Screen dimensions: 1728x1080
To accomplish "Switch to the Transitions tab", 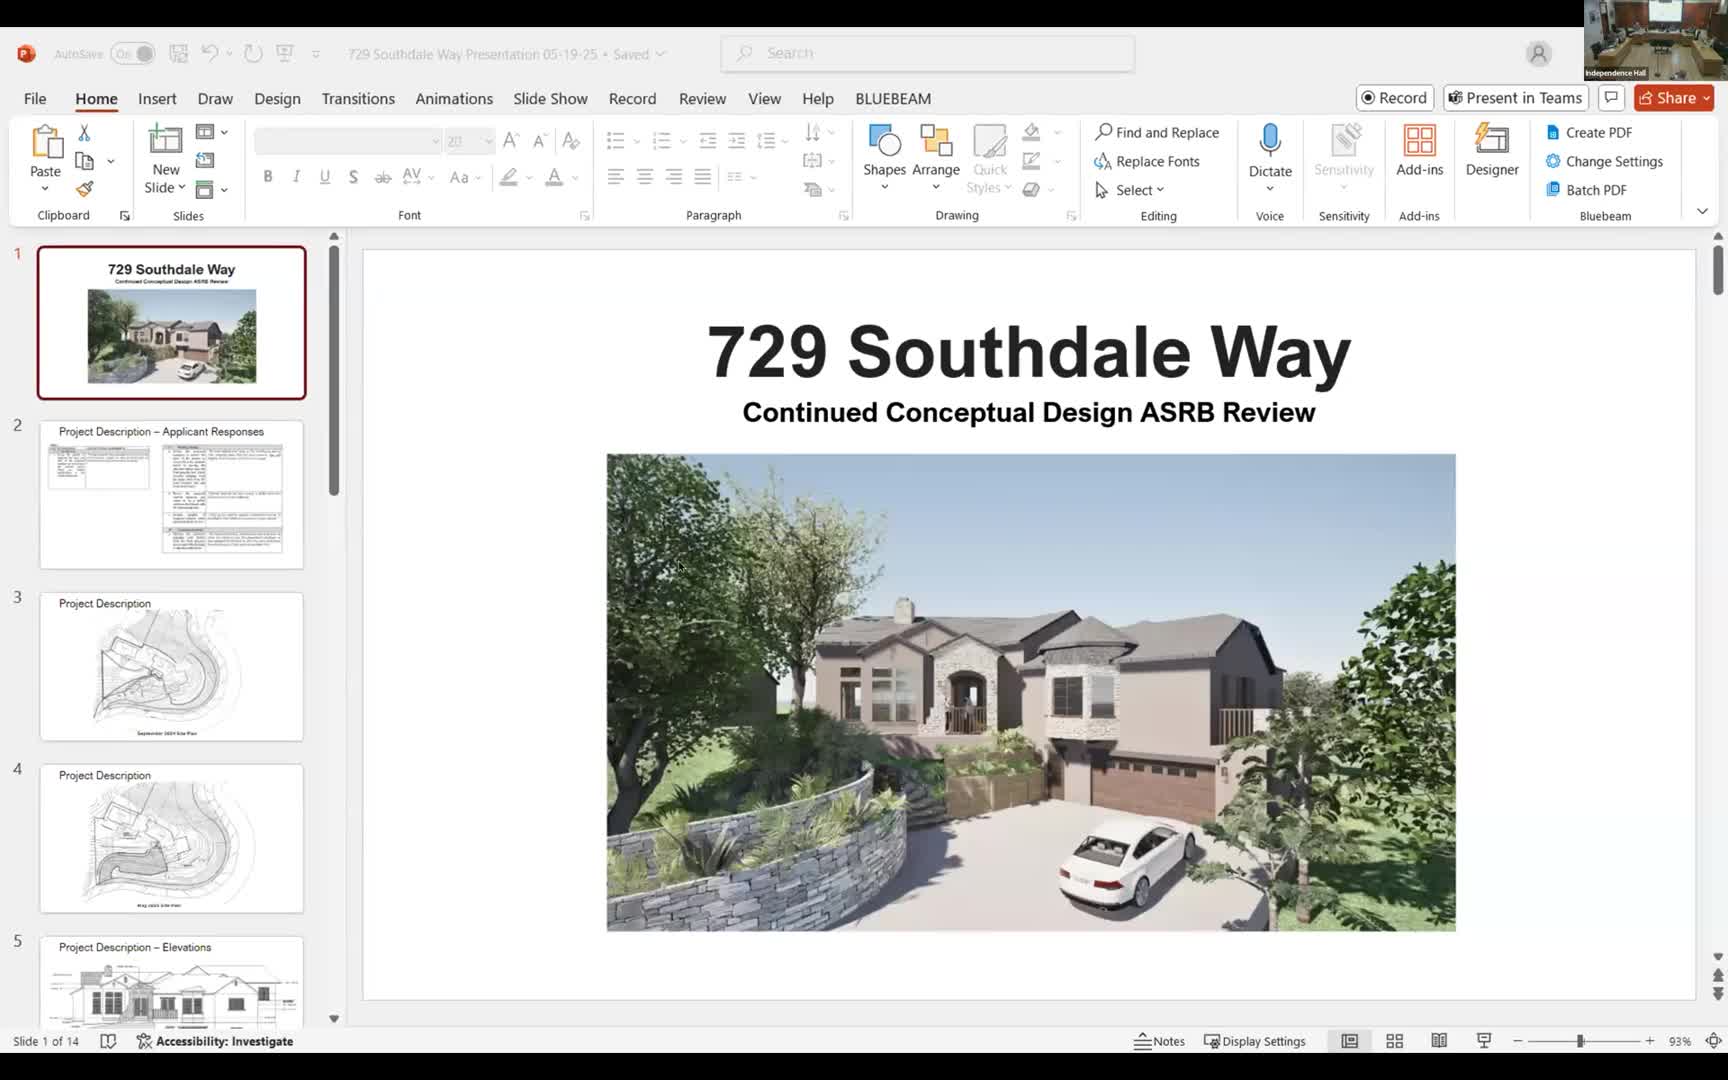I will (x=358, y=98).
